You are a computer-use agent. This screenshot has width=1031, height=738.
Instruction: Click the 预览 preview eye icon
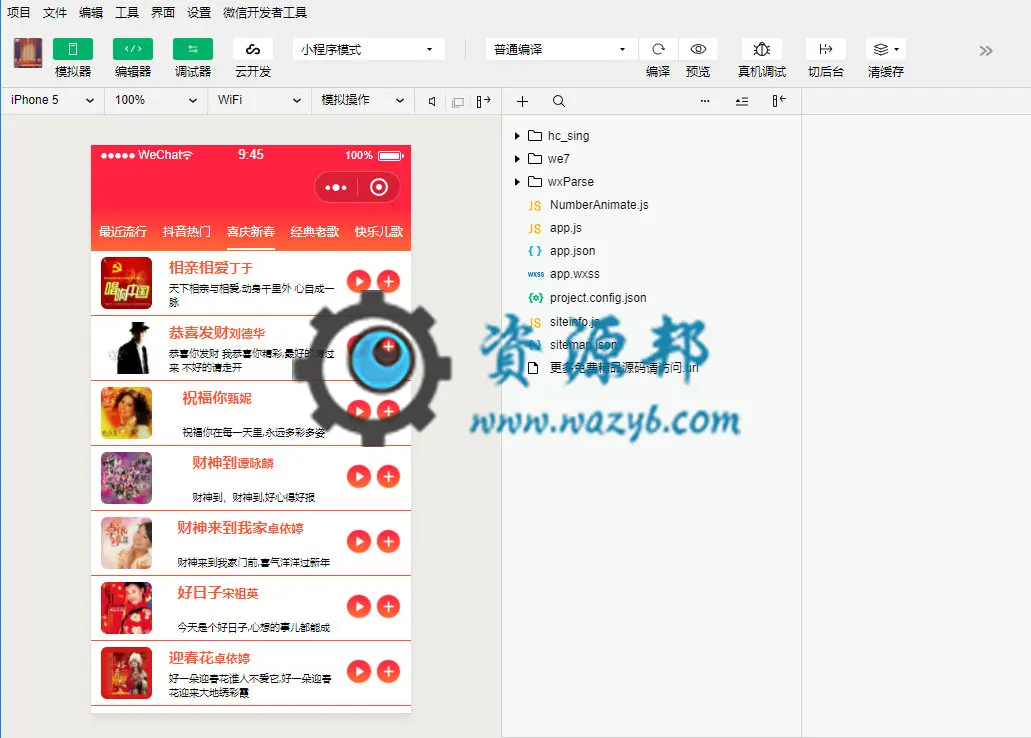(698, 49)
